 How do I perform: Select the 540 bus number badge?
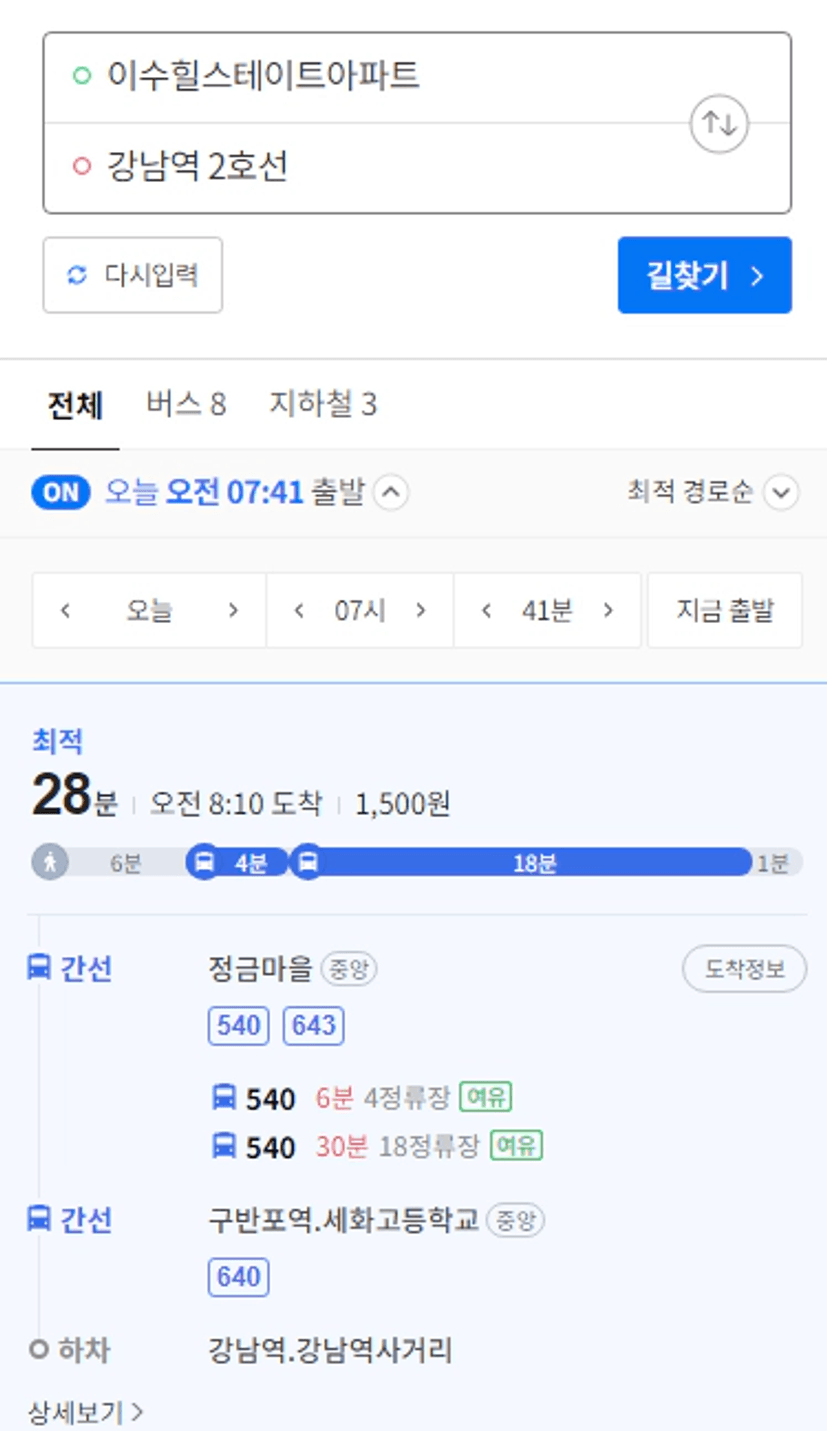point(238,1025)
